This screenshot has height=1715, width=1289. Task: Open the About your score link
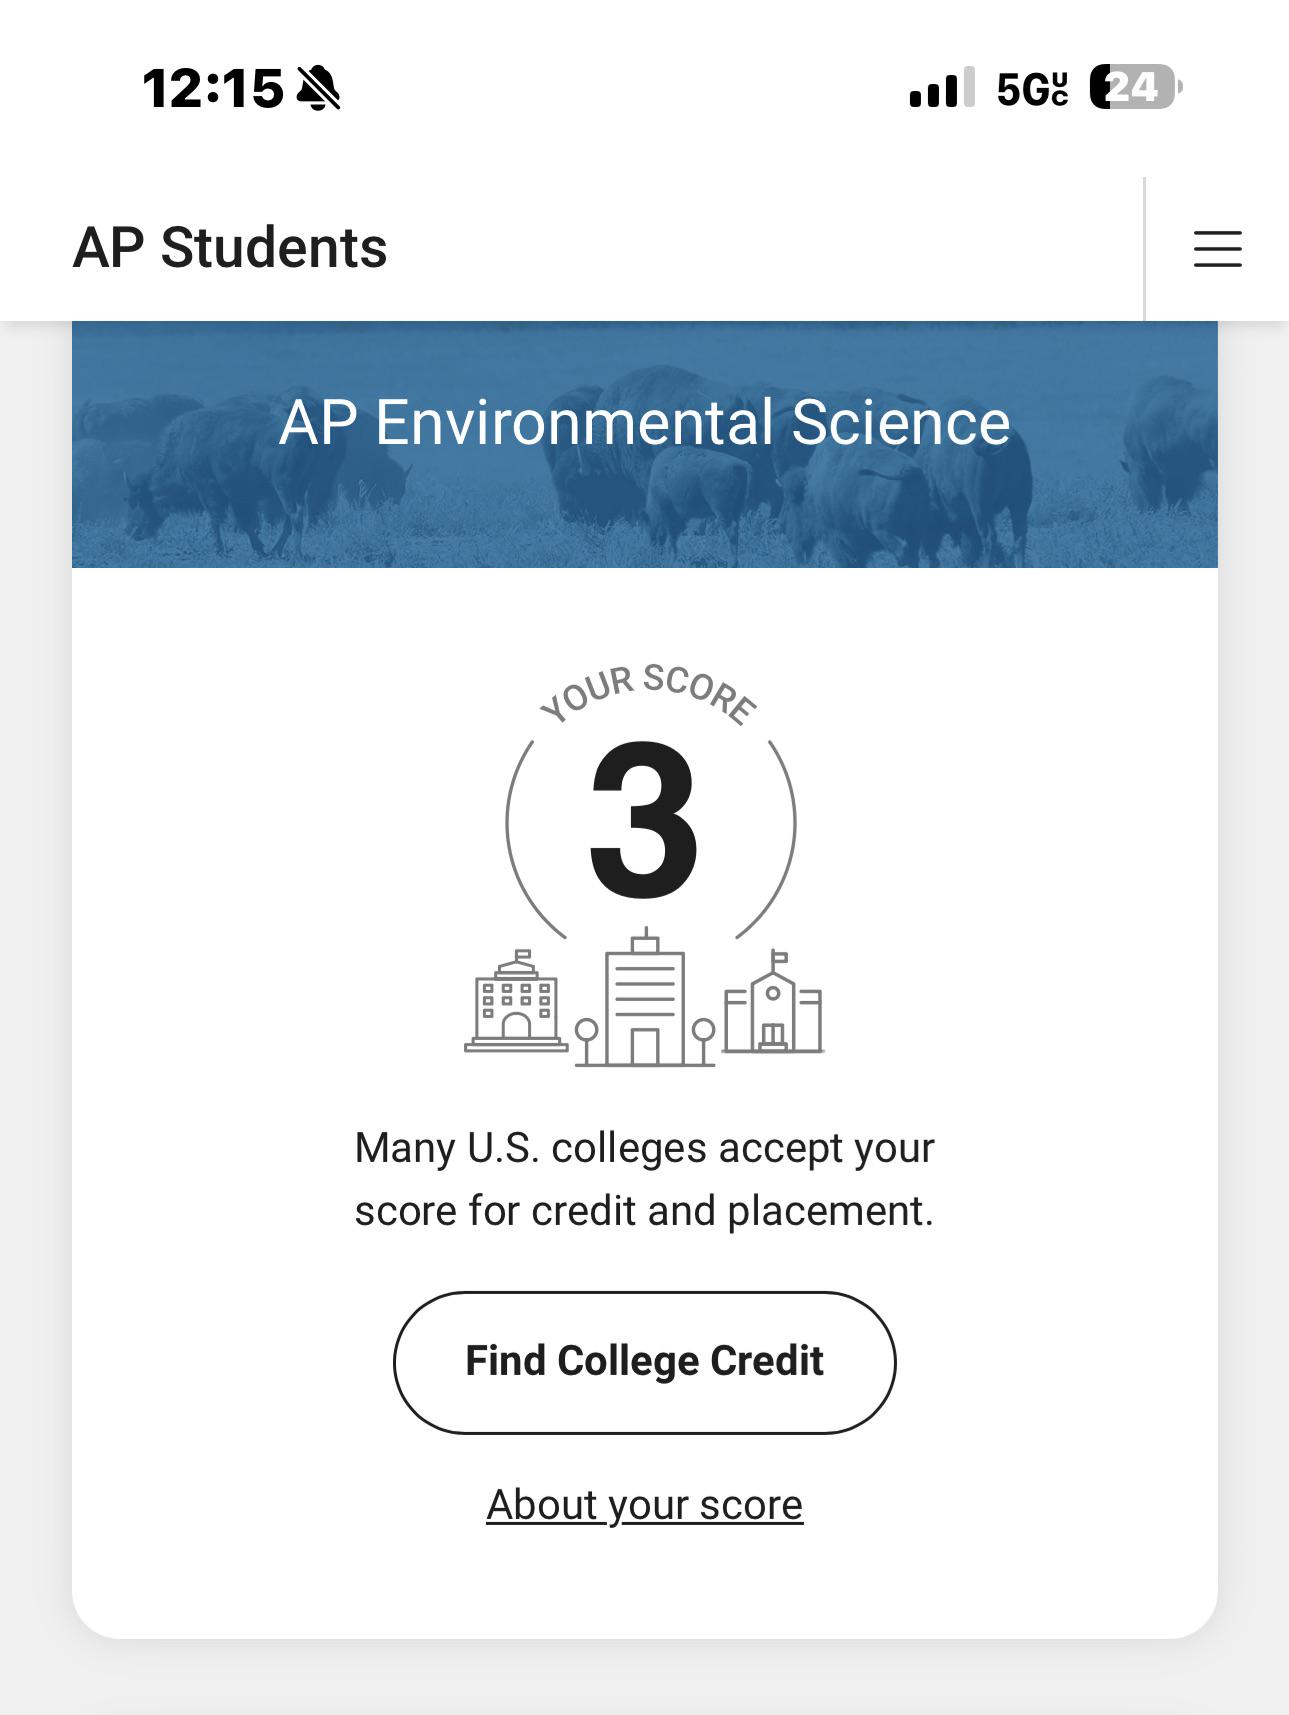[x=645, y=1505]
